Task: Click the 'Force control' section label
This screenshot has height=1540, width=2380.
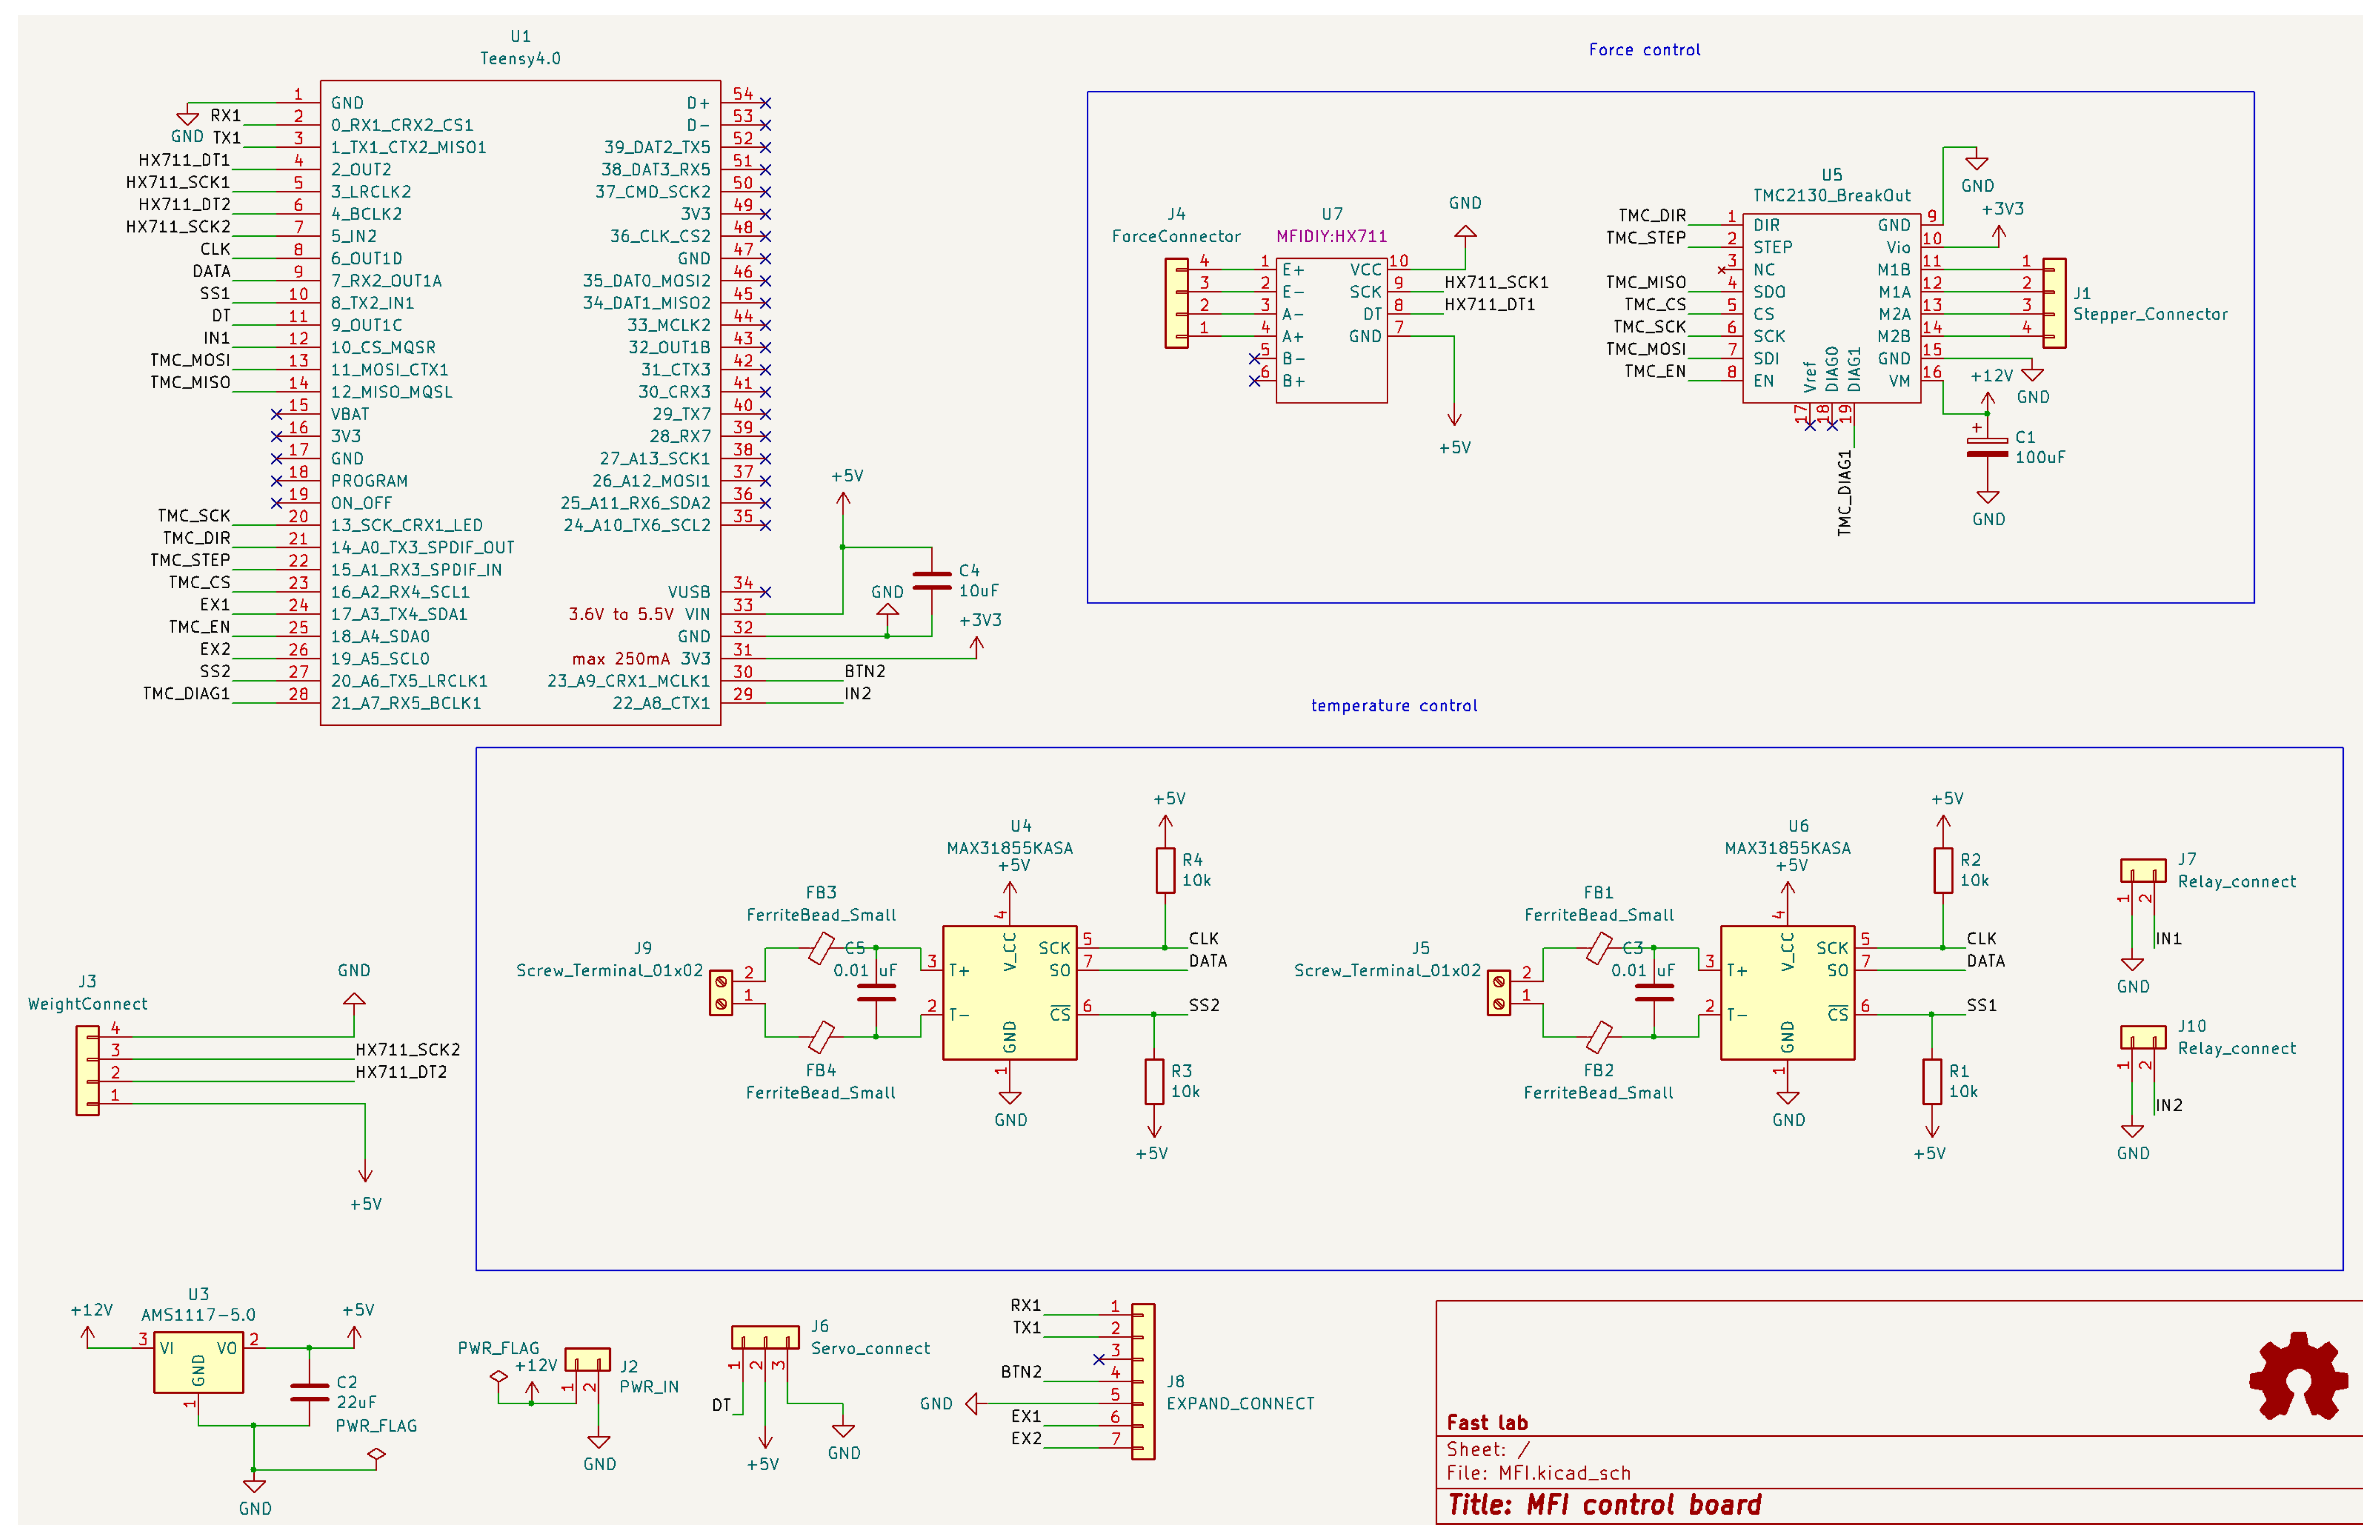Action: pos(1644,50)
